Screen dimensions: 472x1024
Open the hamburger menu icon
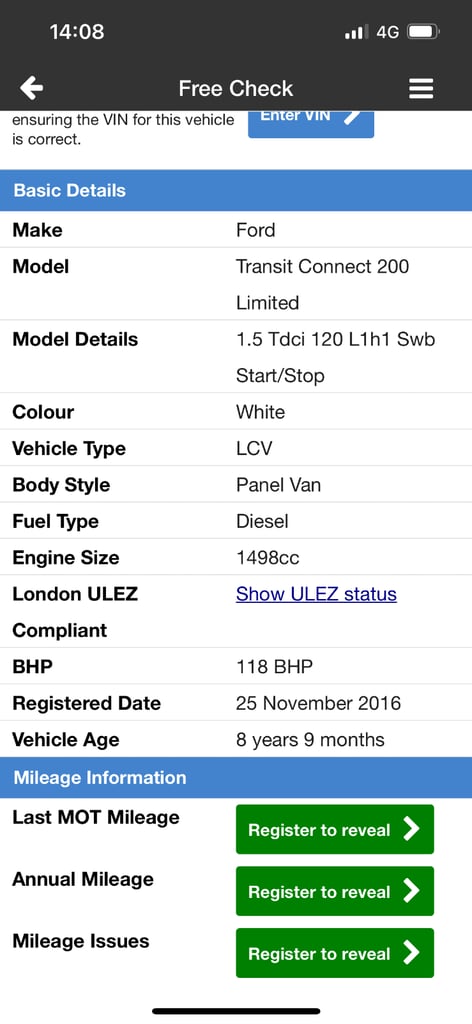point(421,88)
